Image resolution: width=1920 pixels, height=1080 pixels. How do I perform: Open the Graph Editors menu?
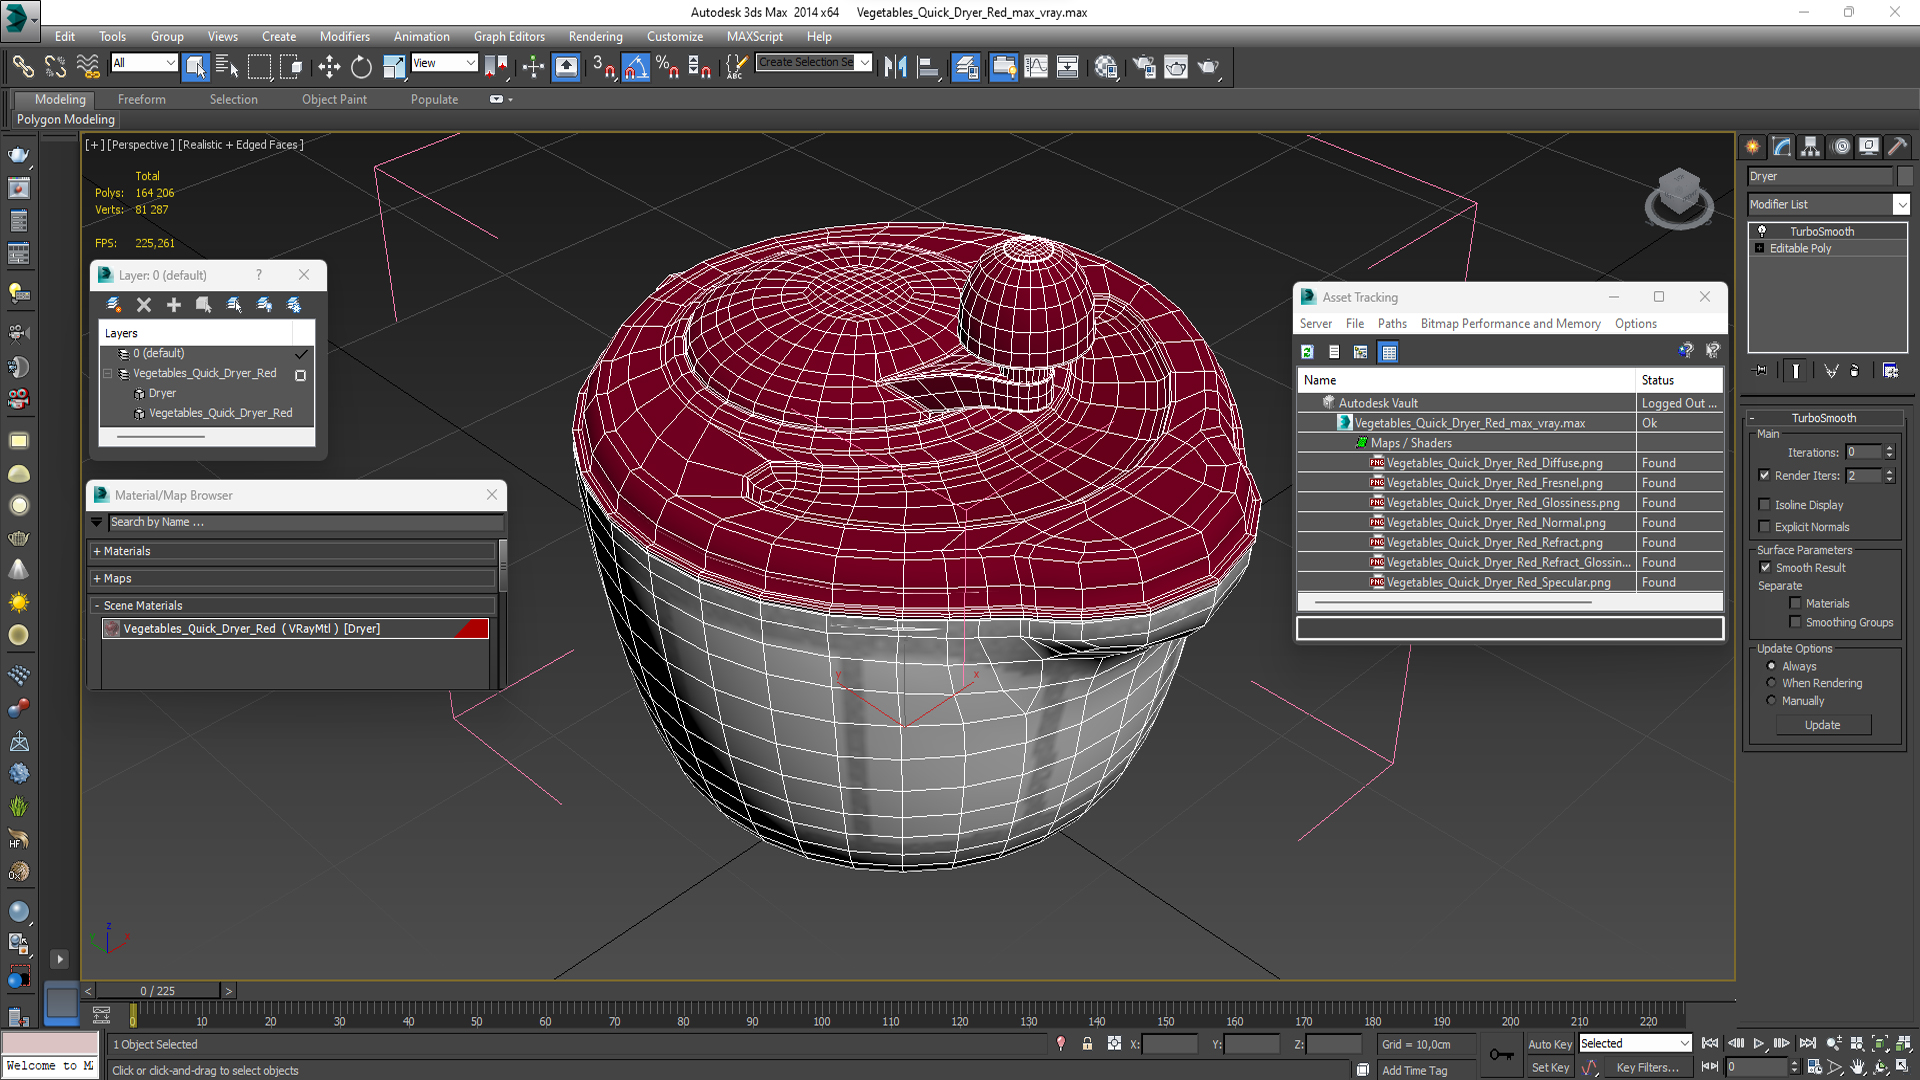[509, 36]
